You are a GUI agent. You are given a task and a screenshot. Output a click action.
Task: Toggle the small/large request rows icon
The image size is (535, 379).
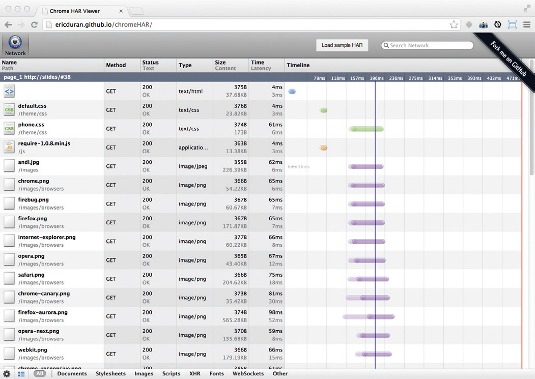[x=21, y=374]
